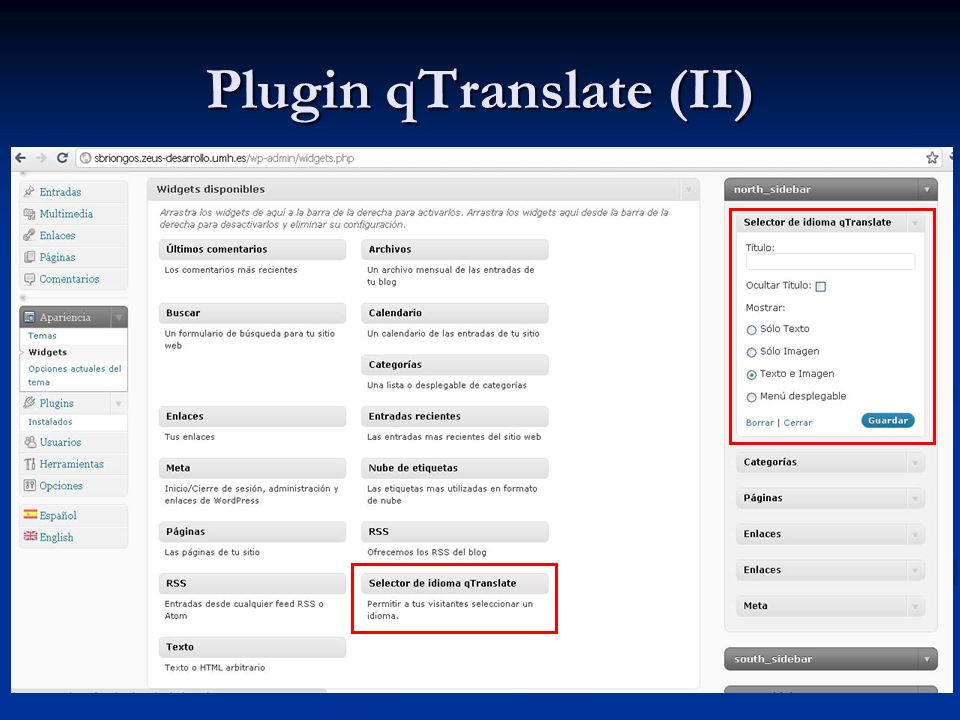Collapse the Apariencia menu arrow
The height and width of the screenshot is (720, 960).
click(x=119, y=317)
